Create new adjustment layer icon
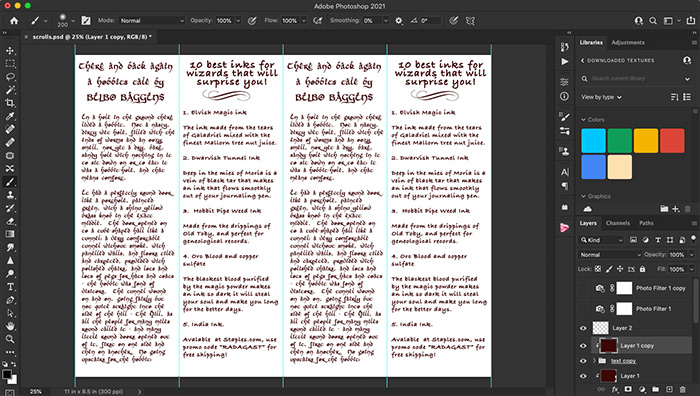The image size is (700, 396). point(642,390)
